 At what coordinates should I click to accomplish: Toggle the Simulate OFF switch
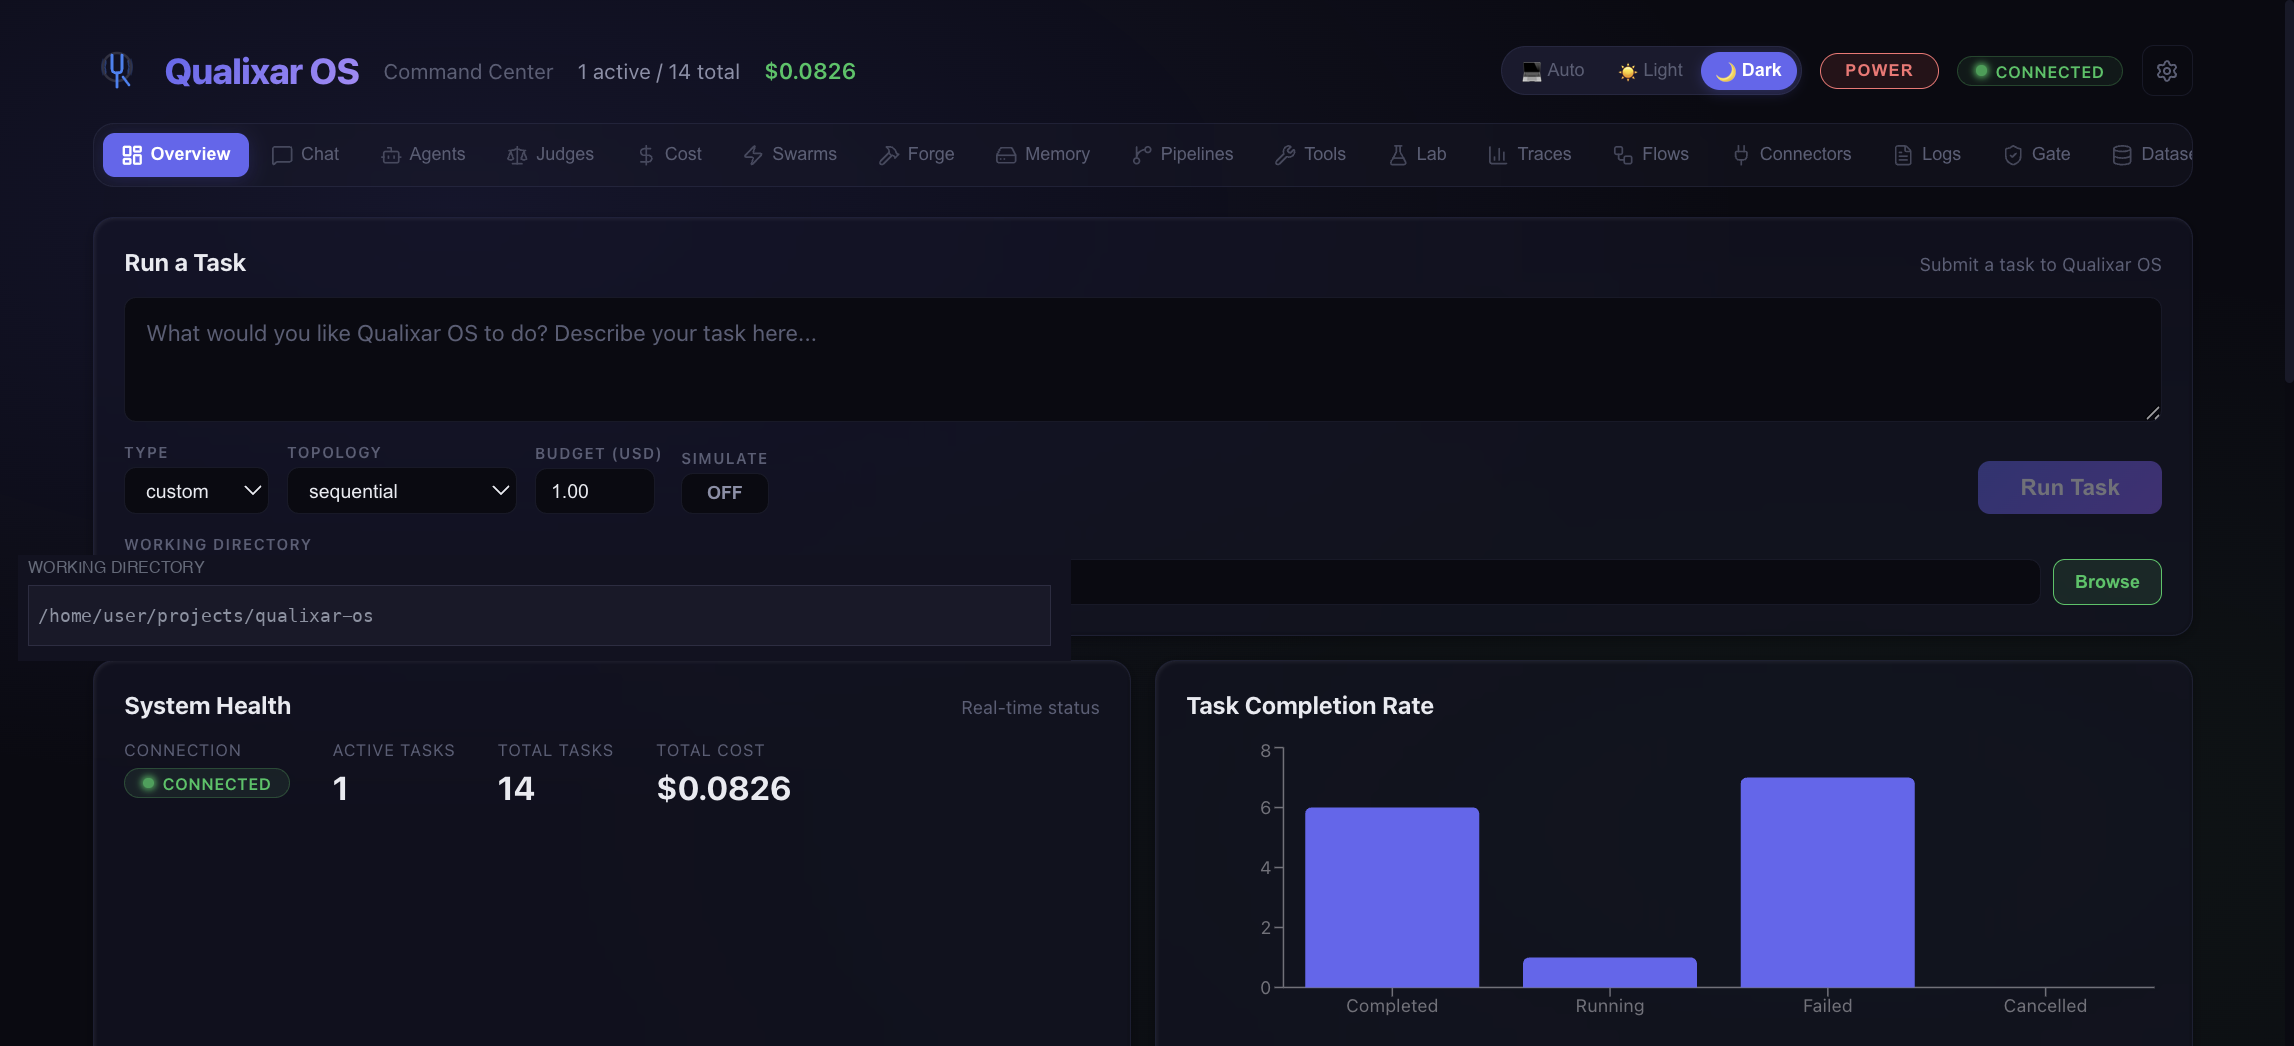725,493
